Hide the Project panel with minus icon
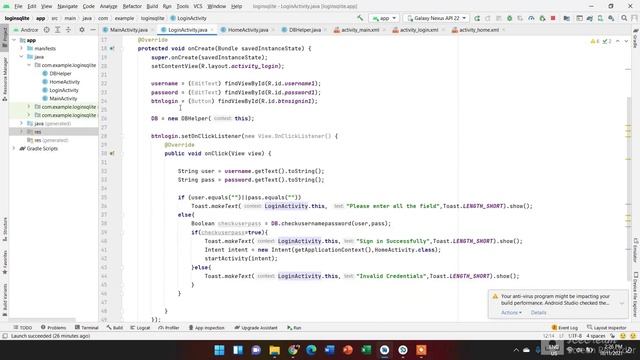The height and width of the screenshot is (360, 640). tap(93, 30)
